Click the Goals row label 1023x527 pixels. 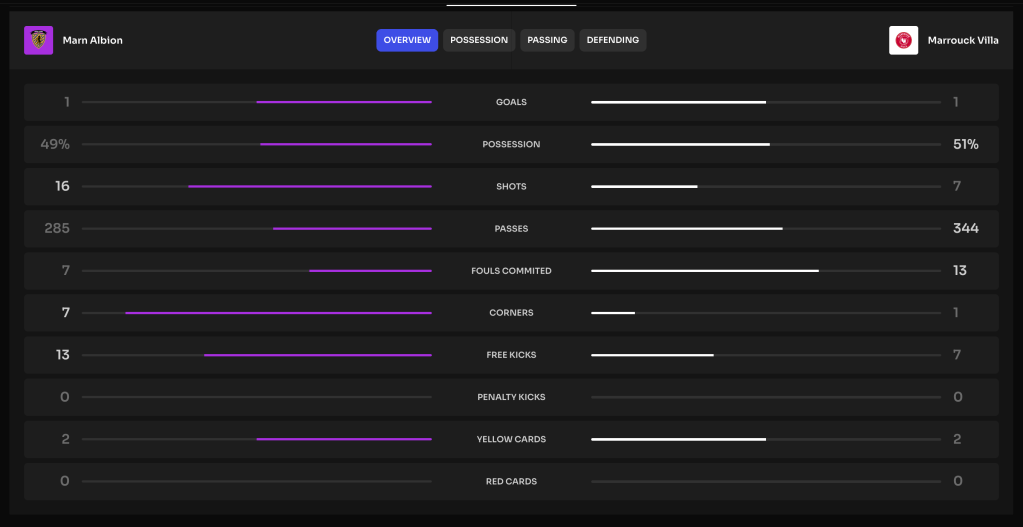511,102
